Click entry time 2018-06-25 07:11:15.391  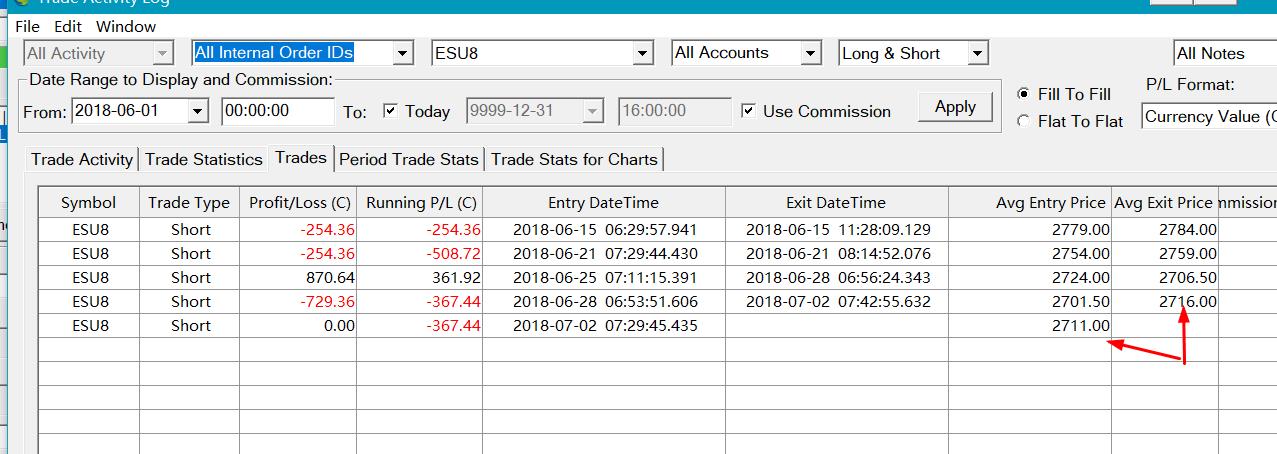605,278
